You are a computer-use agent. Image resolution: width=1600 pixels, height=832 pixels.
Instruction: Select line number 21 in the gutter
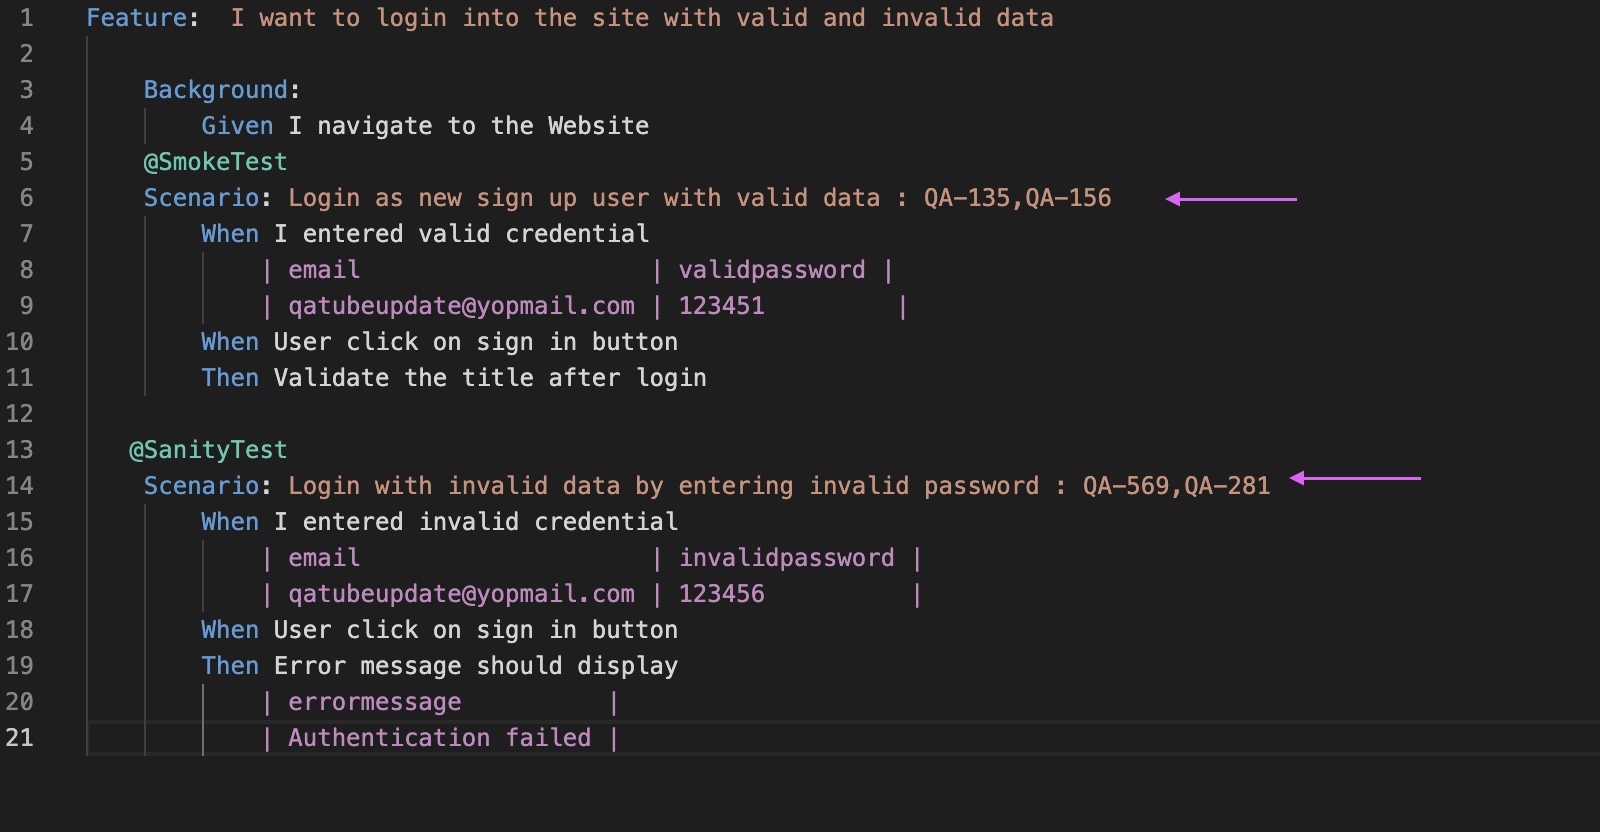click(20, 738)
